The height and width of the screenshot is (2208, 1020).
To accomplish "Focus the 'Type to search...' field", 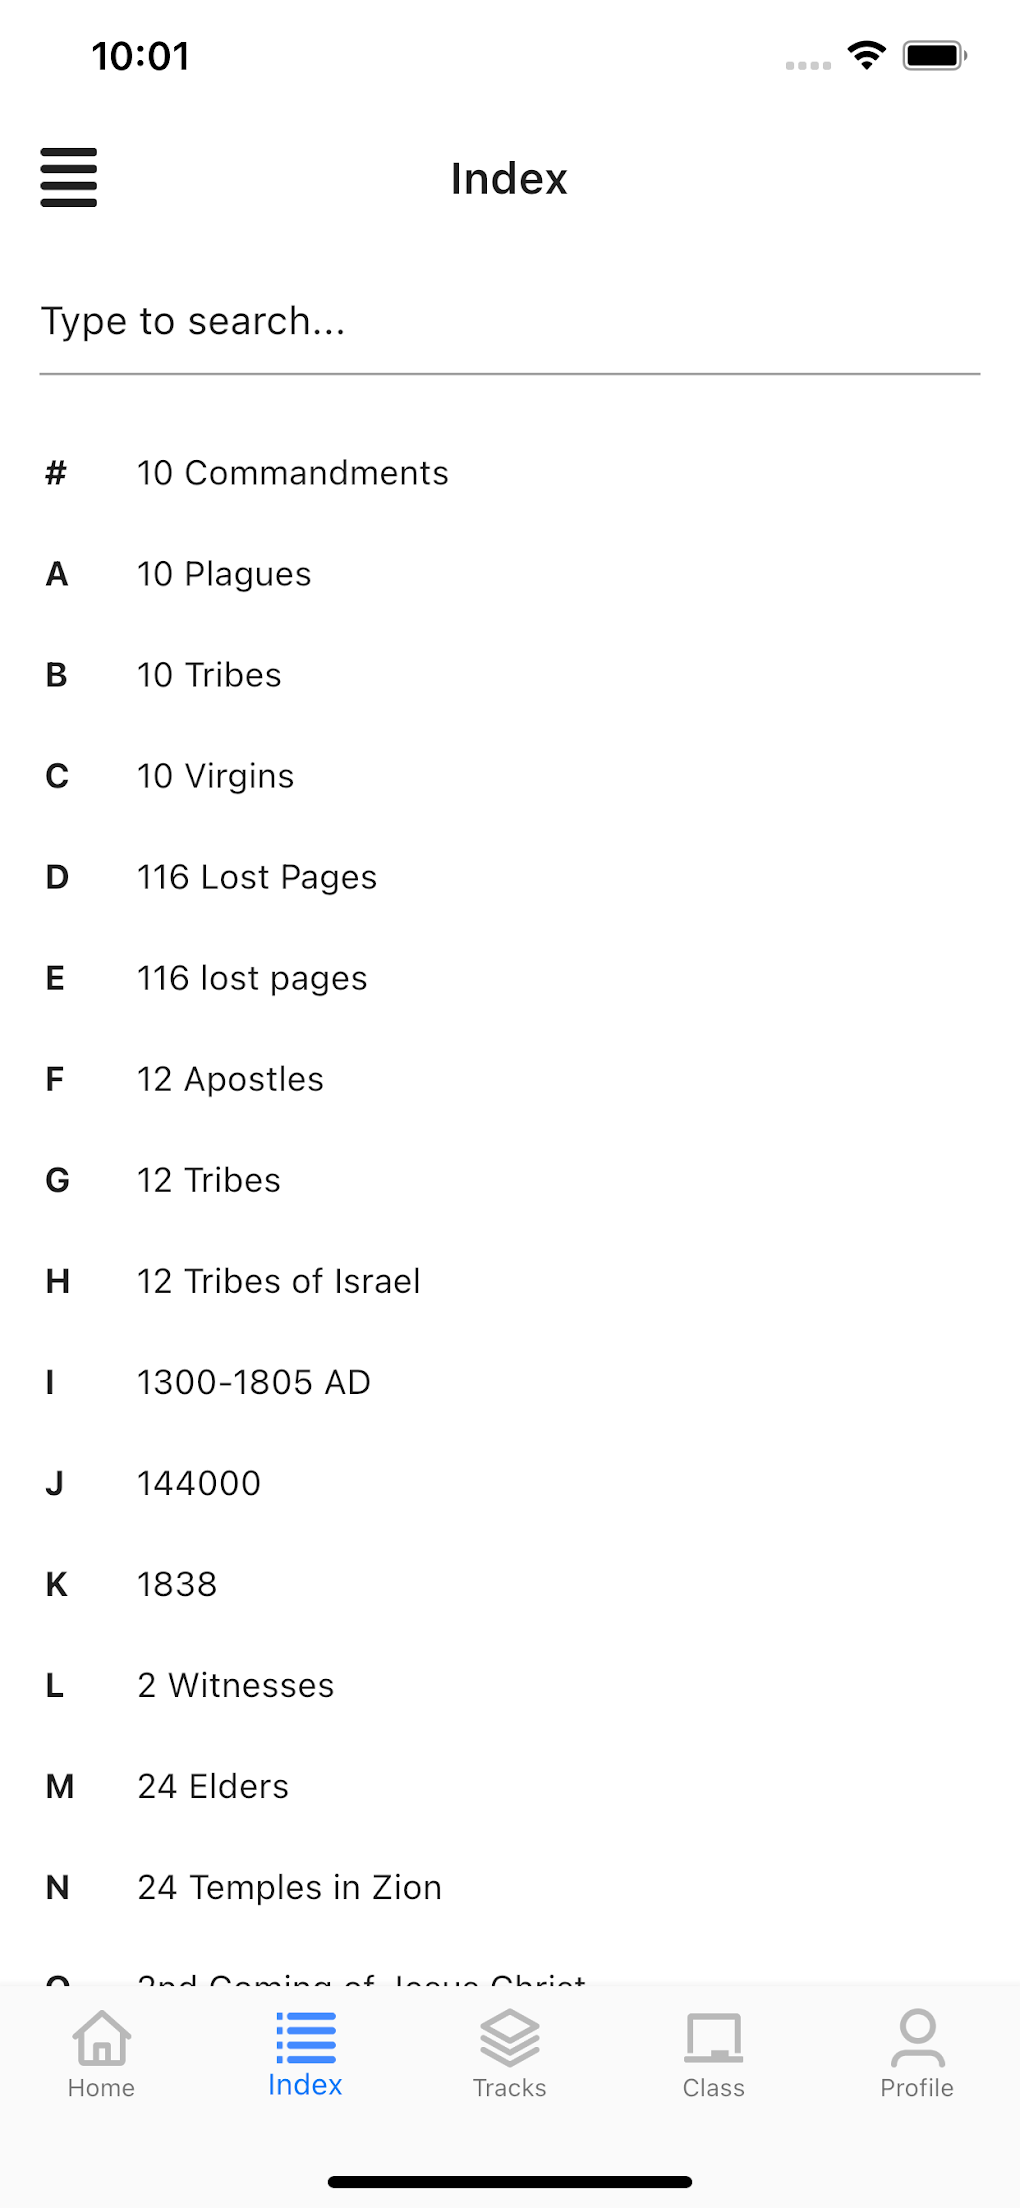I will 509,322.
